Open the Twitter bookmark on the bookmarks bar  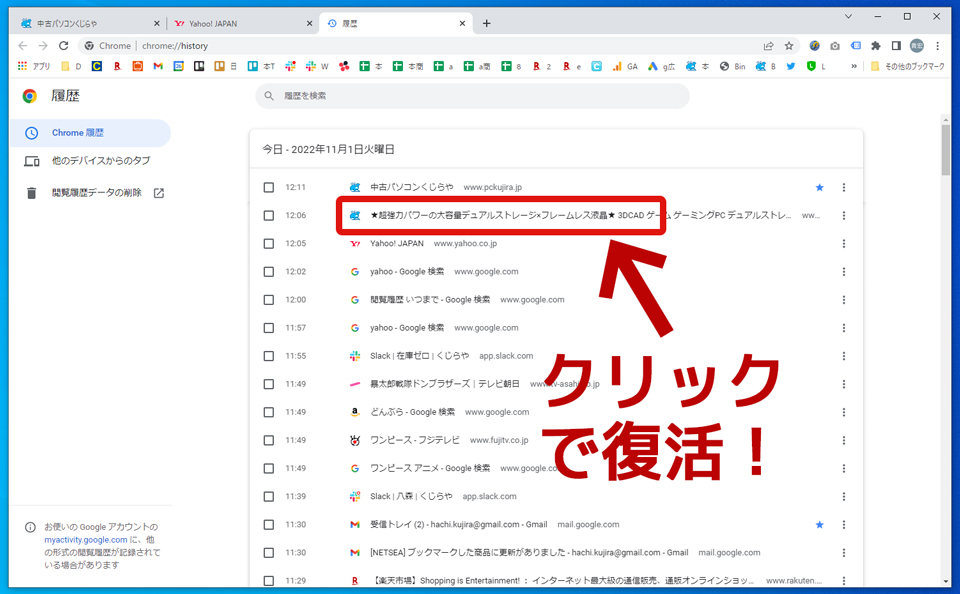coord(791,66)
